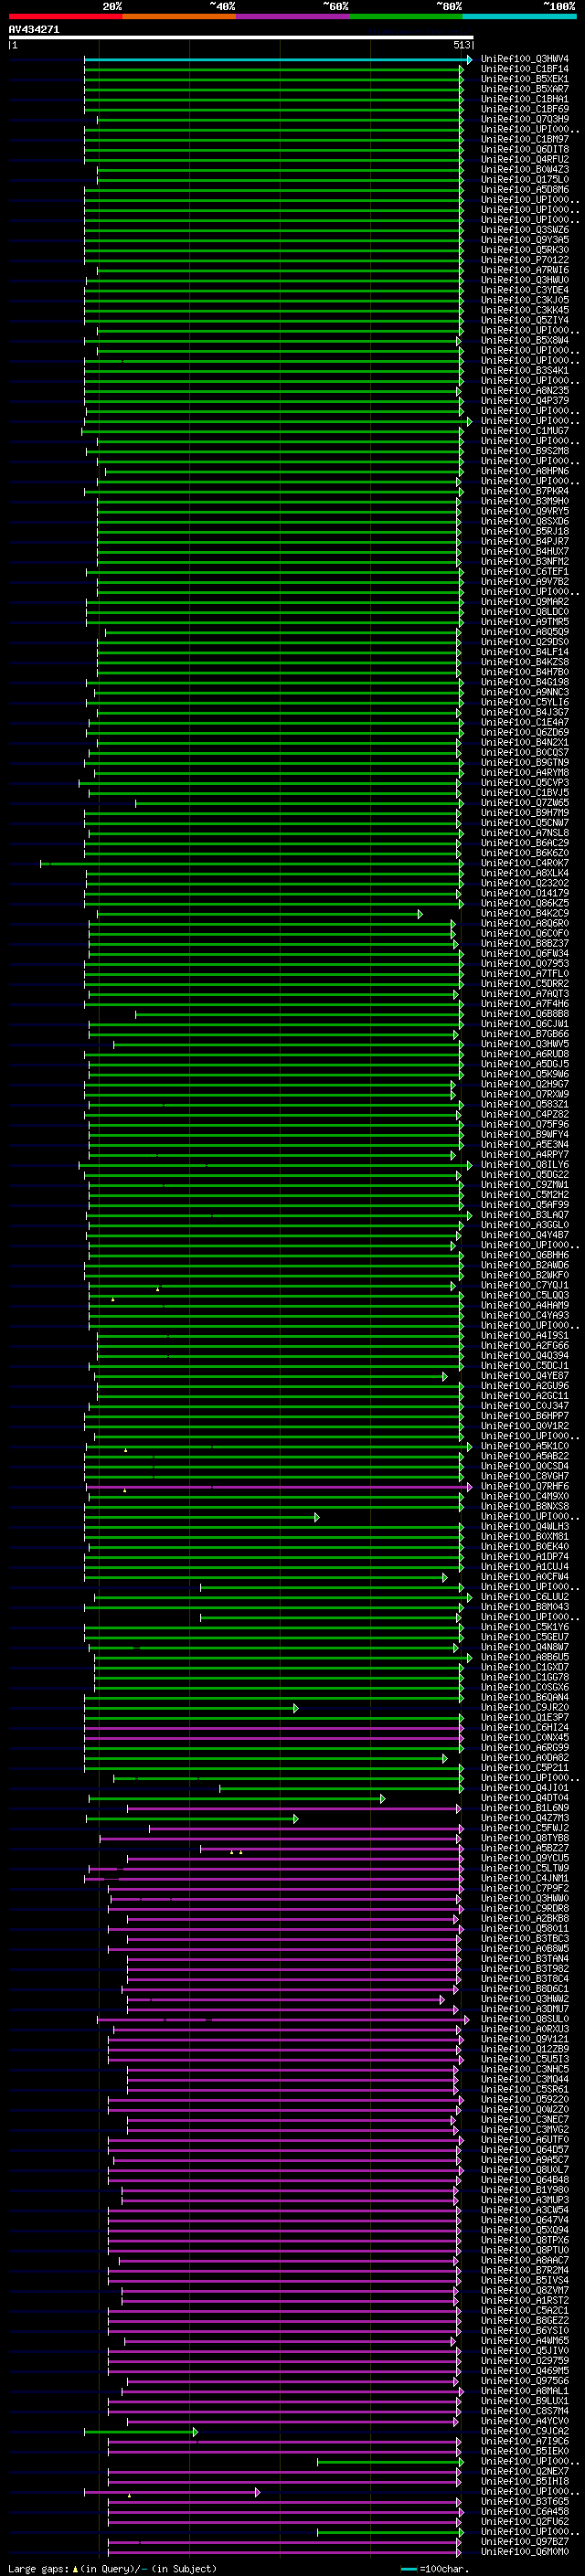
Task: Select the UniRef100_Q6DIT8 label
Action: 525,149
